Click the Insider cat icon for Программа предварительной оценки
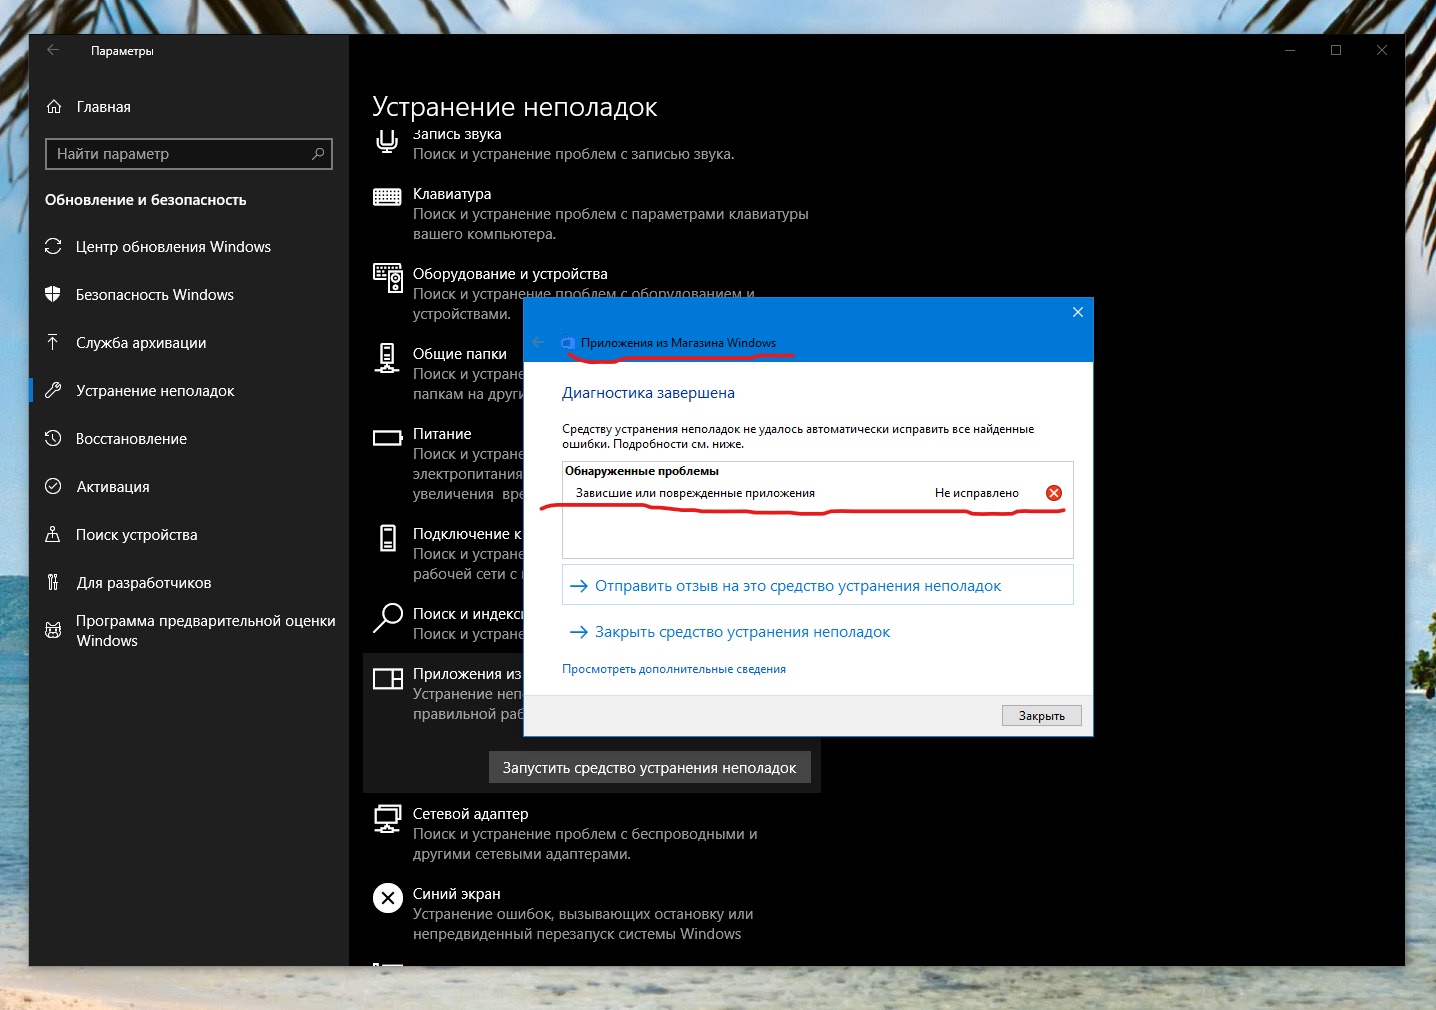Viewport: 1436px width, 1010px height. tap(53, 630)
